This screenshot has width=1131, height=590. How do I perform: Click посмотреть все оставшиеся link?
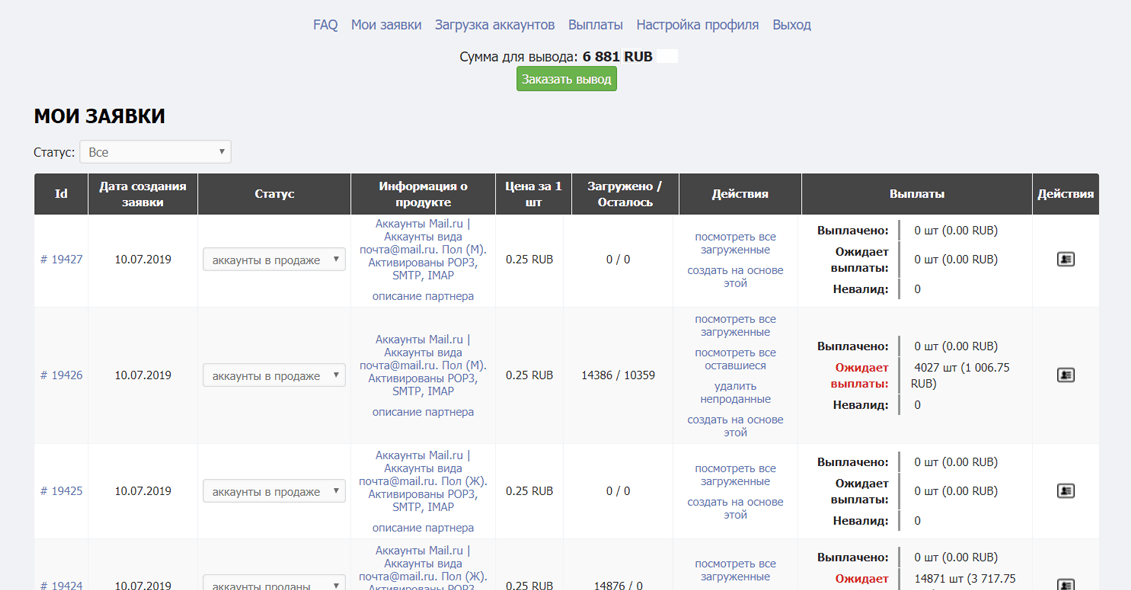[x=735, y=359]
